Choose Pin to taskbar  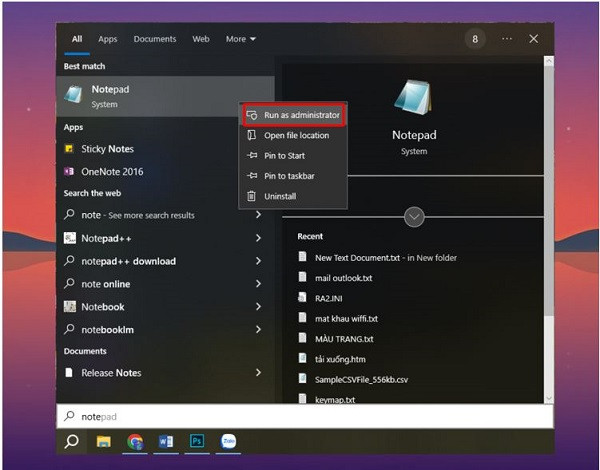pos(293,176)
